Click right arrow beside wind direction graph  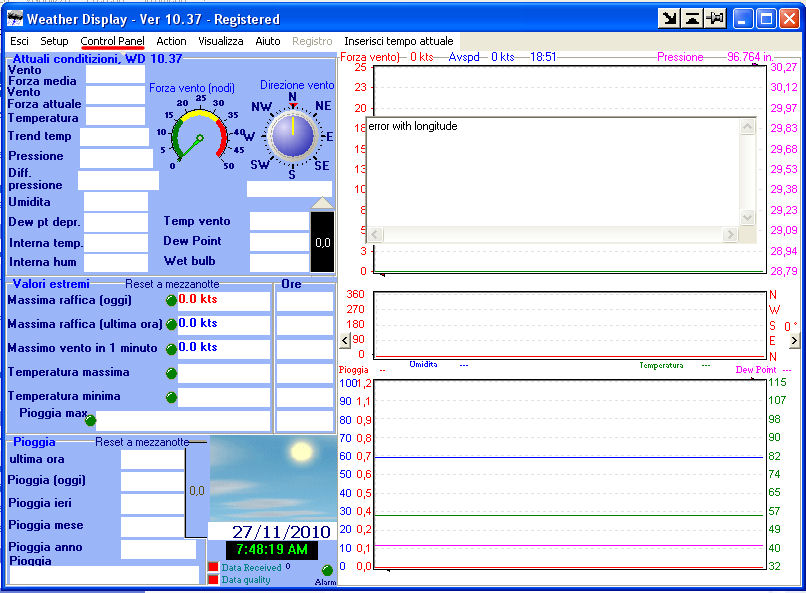click(794, 340)
